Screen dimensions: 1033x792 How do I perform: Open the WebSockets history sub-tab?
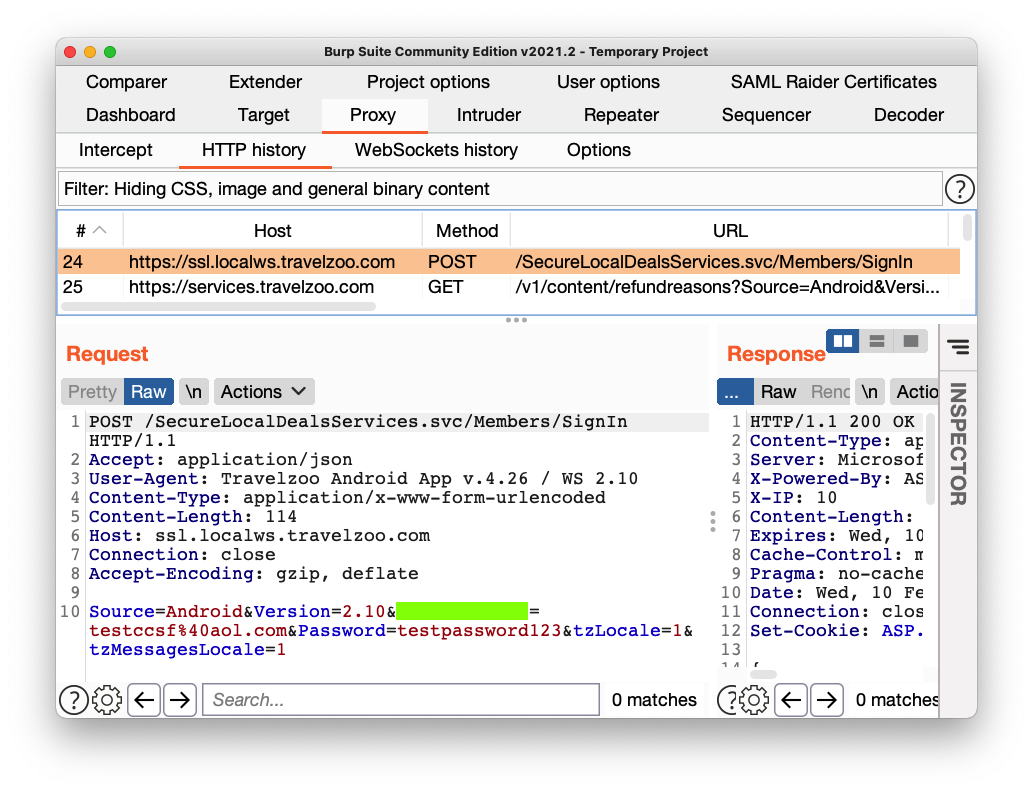[436, 150]
